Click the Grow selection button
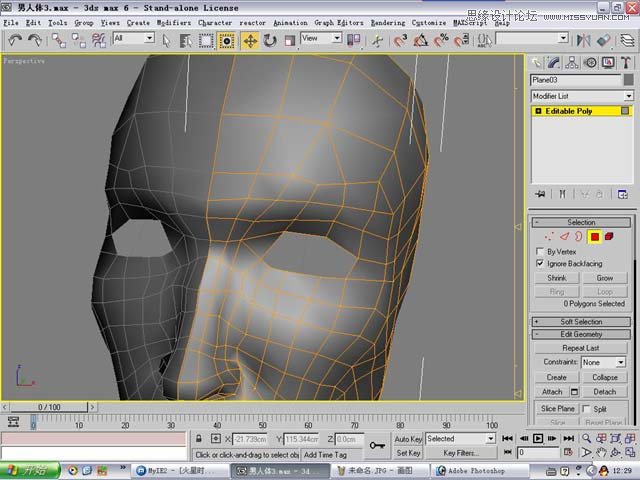The height and width of the screenshot is (480, 640). point(605,278)
